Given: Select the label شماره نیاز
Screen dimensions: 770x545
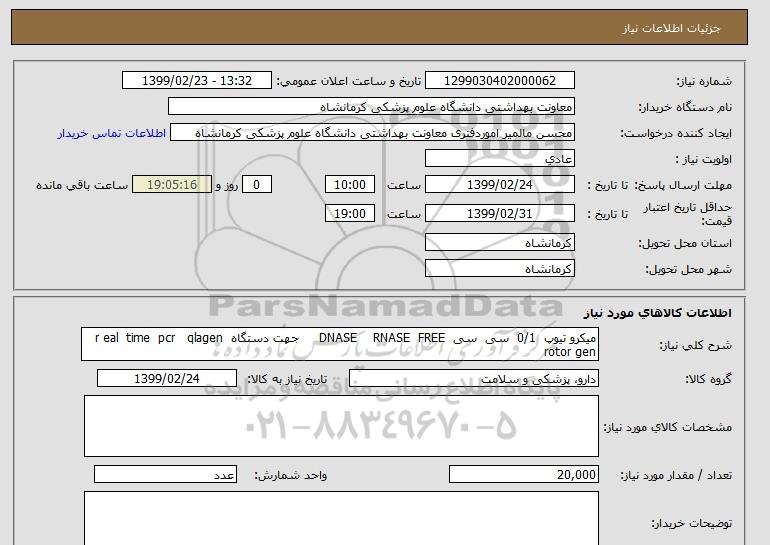Looking at the screenshot, I should [x=704, y=81].
